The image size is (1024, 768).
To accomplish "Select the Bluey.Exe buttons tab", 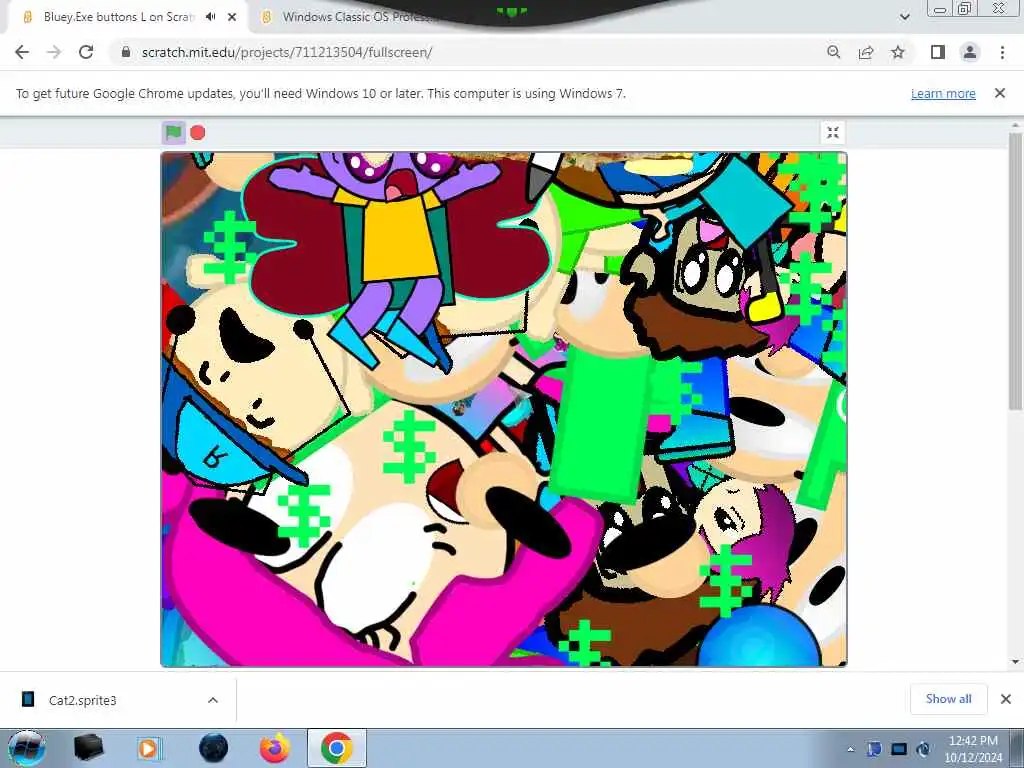I will [118, 17].
